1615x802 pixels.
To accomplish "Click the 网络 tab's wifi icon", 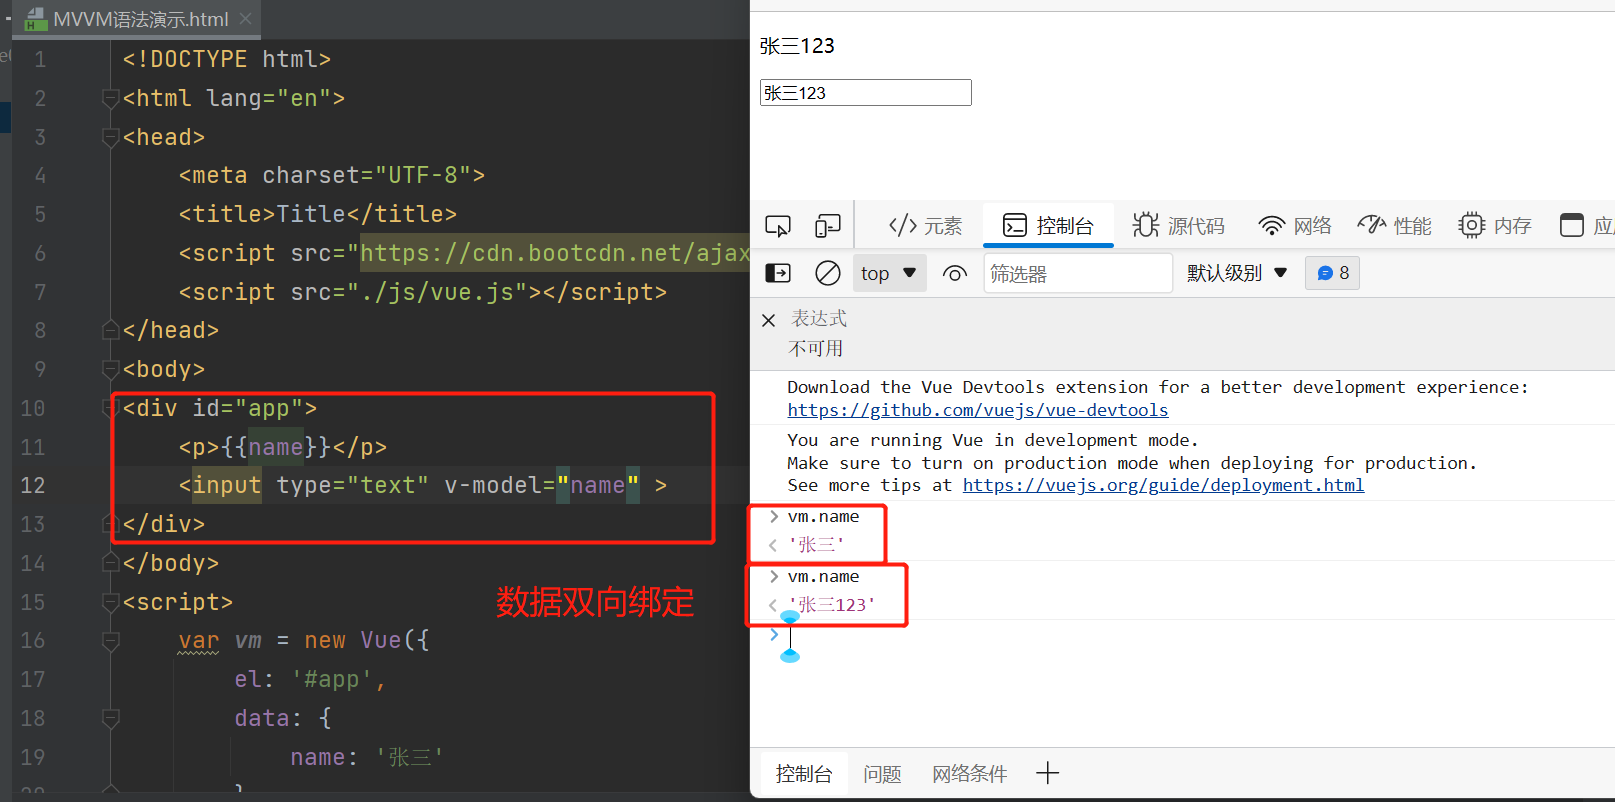I will 1271,226.
